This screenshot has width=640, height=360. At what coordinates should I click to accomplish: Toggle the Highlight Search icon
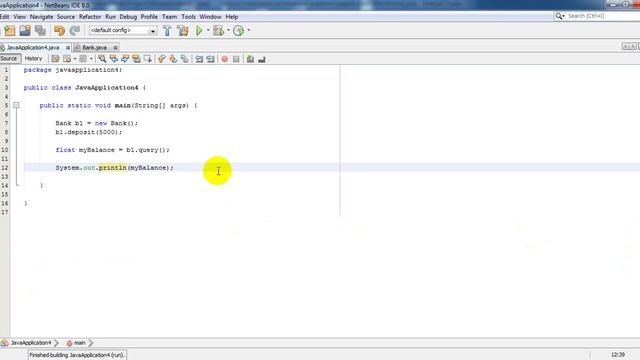136,59
